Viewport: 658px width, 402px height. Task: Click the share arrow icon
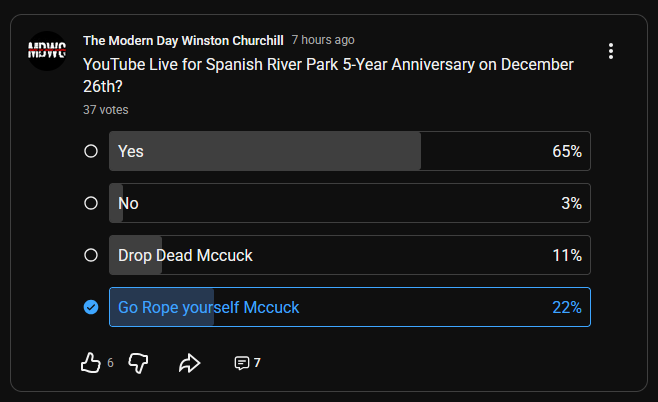190,363
